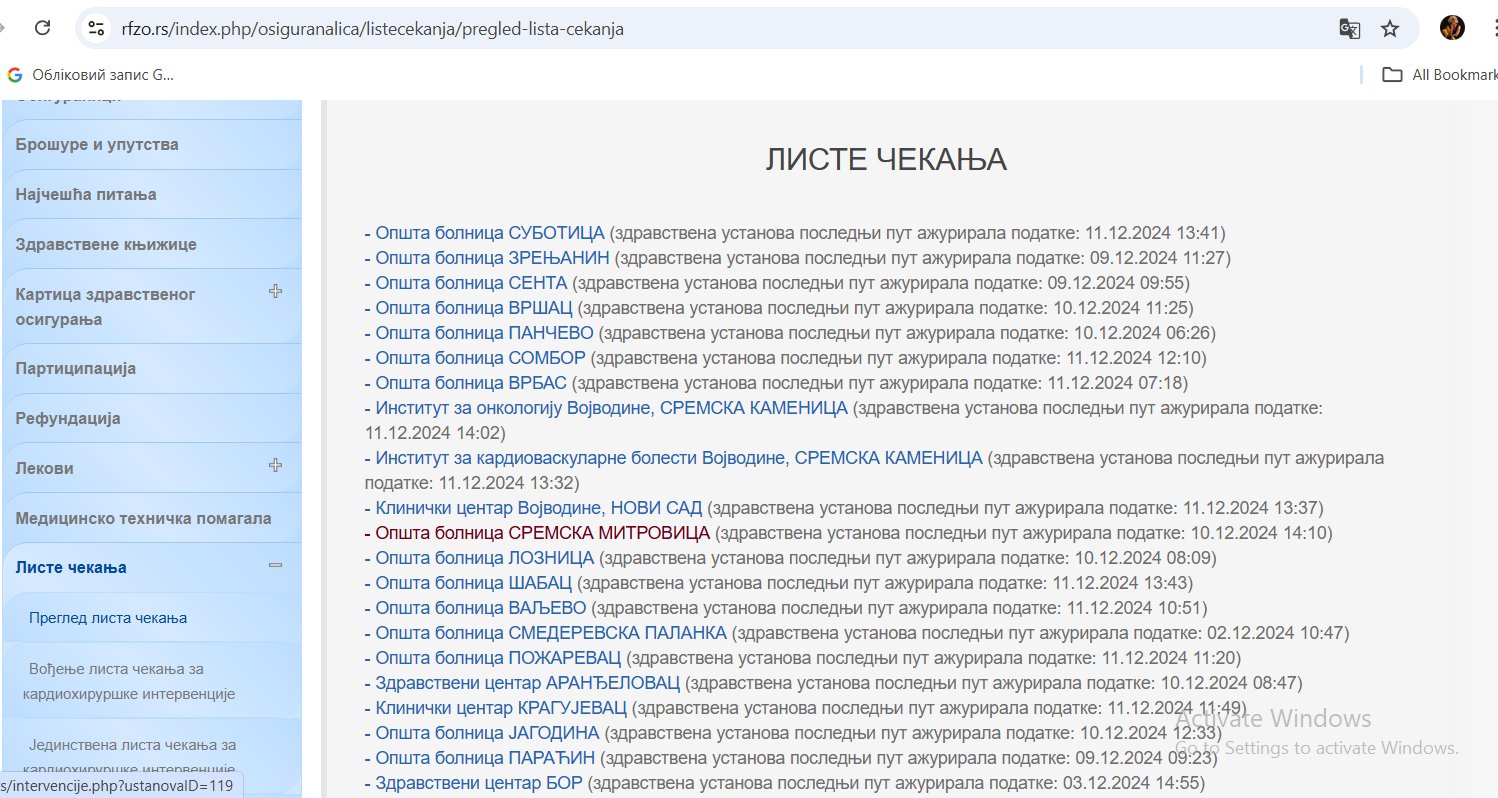Expand the Картица здравственог осигурања submenu
This screenshot has height=798, width=1498.
point(276,292)
